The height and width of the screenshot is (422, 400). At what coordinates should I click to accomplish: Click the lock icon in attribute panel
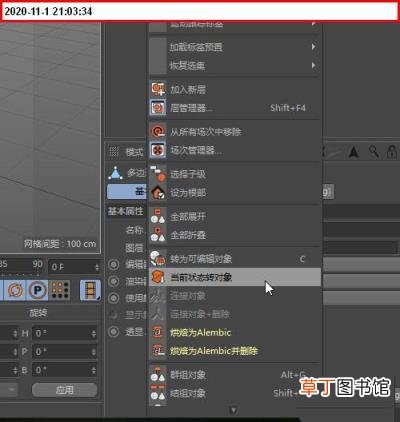[391, 152]
